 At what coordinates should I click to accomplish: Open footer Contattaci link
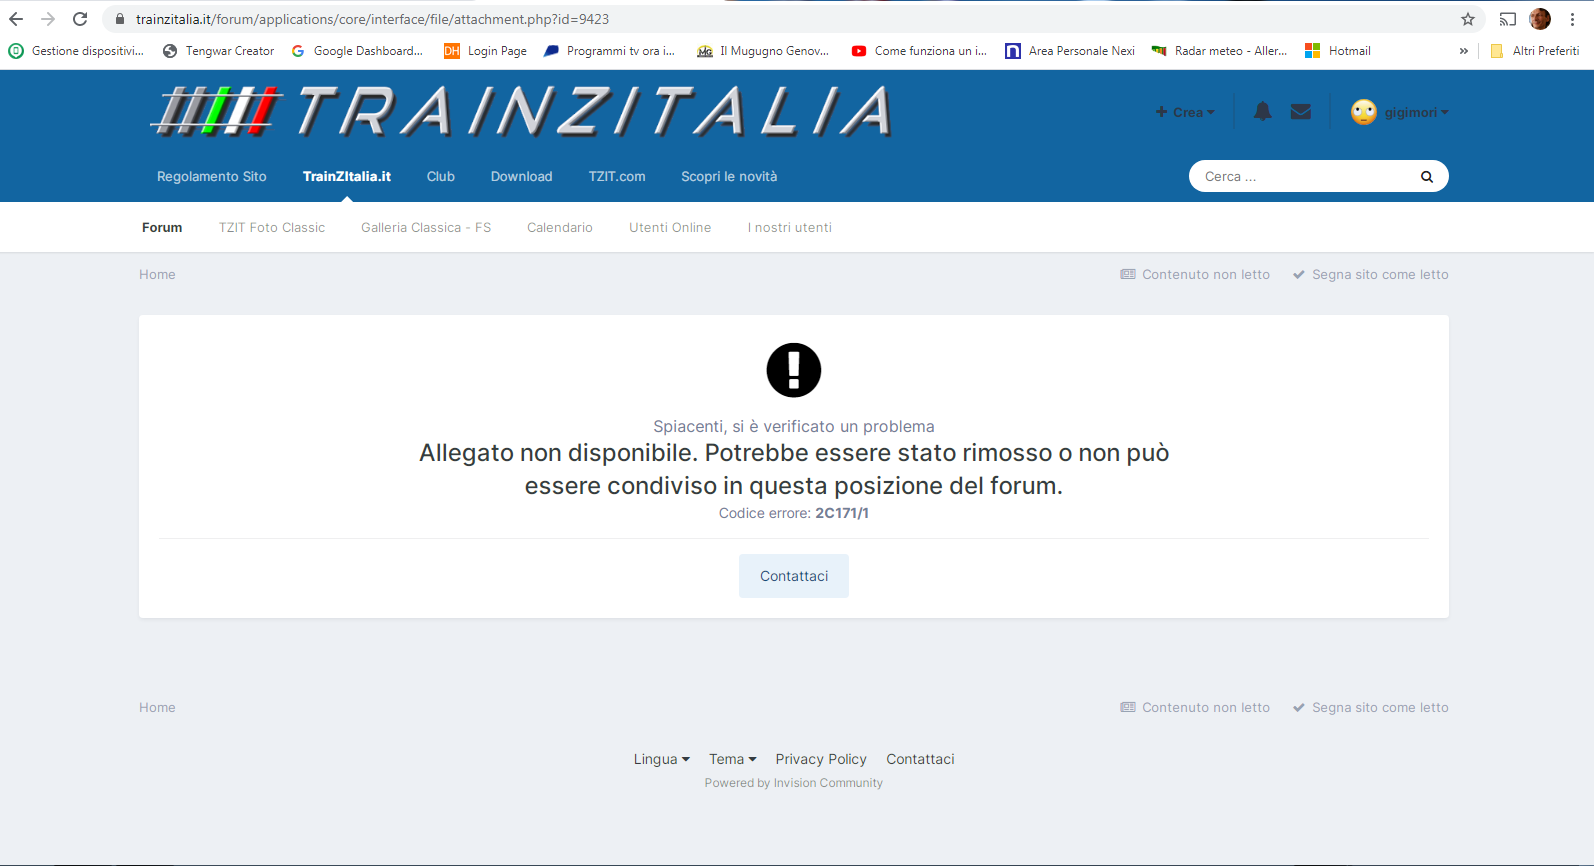click(x=920, y=759)
